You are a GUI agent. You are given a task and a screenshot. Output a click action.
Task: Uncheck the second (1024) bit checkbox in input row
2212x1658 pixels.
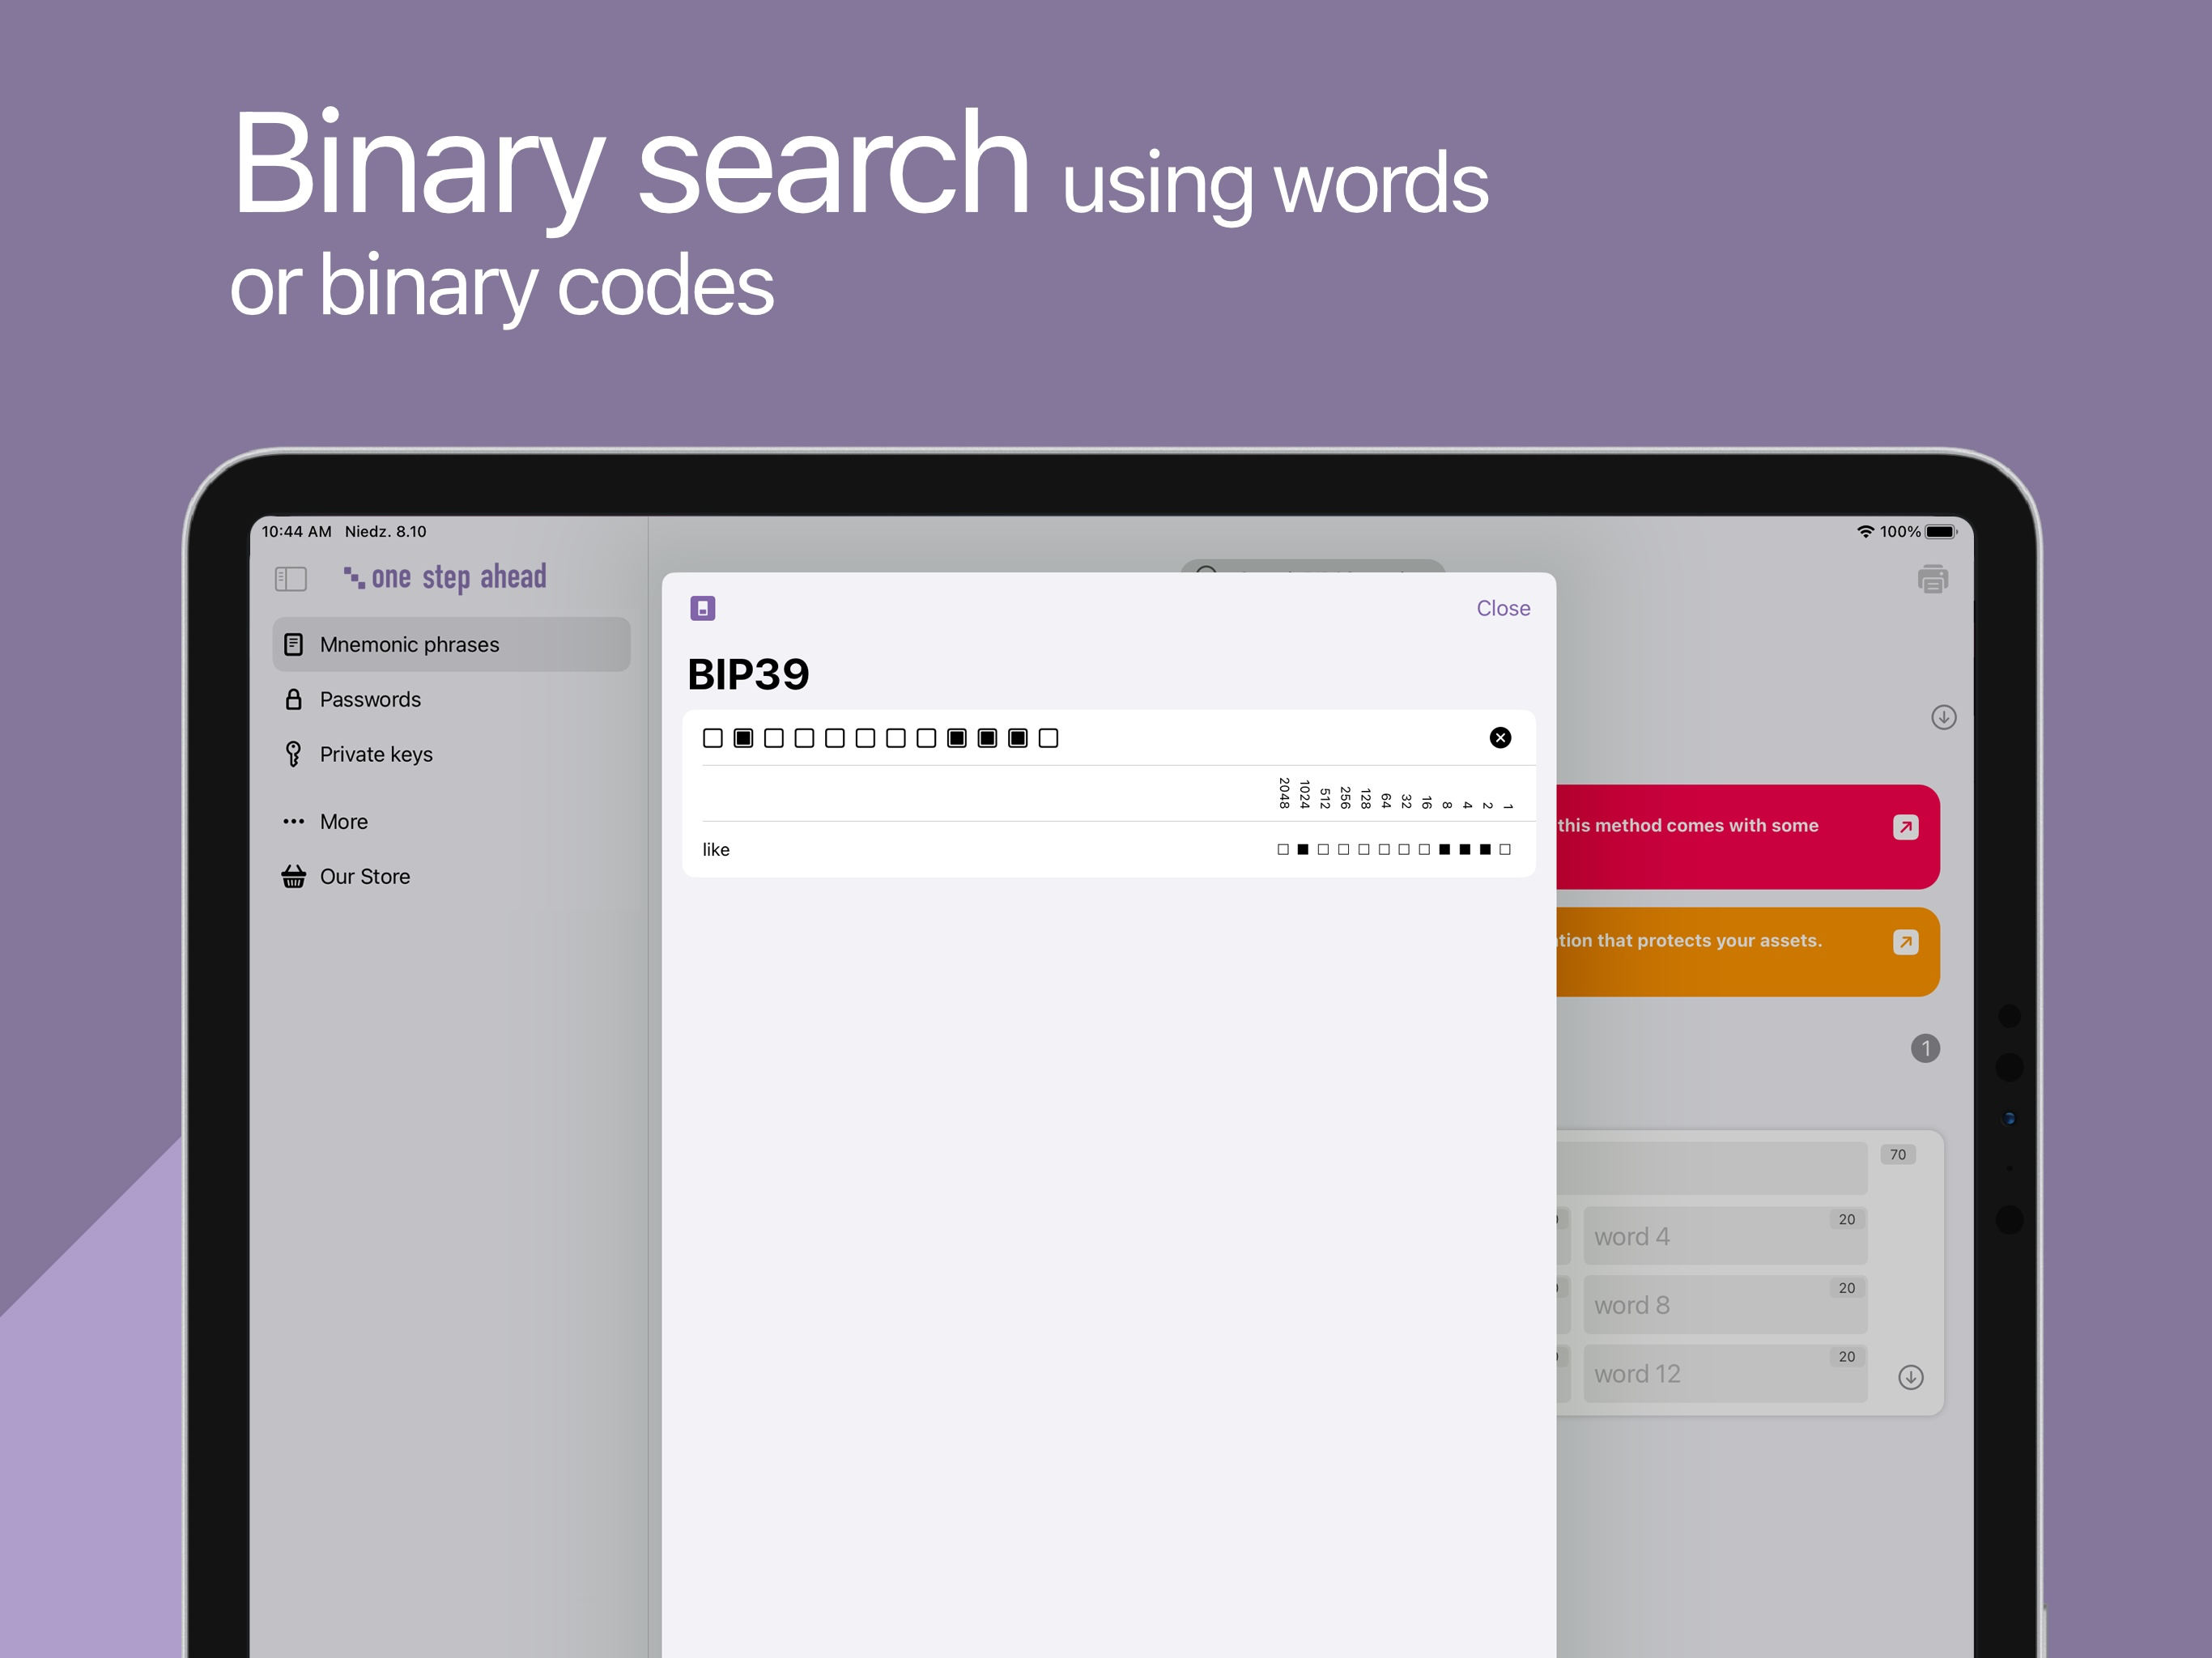click(x=743, y=738)
